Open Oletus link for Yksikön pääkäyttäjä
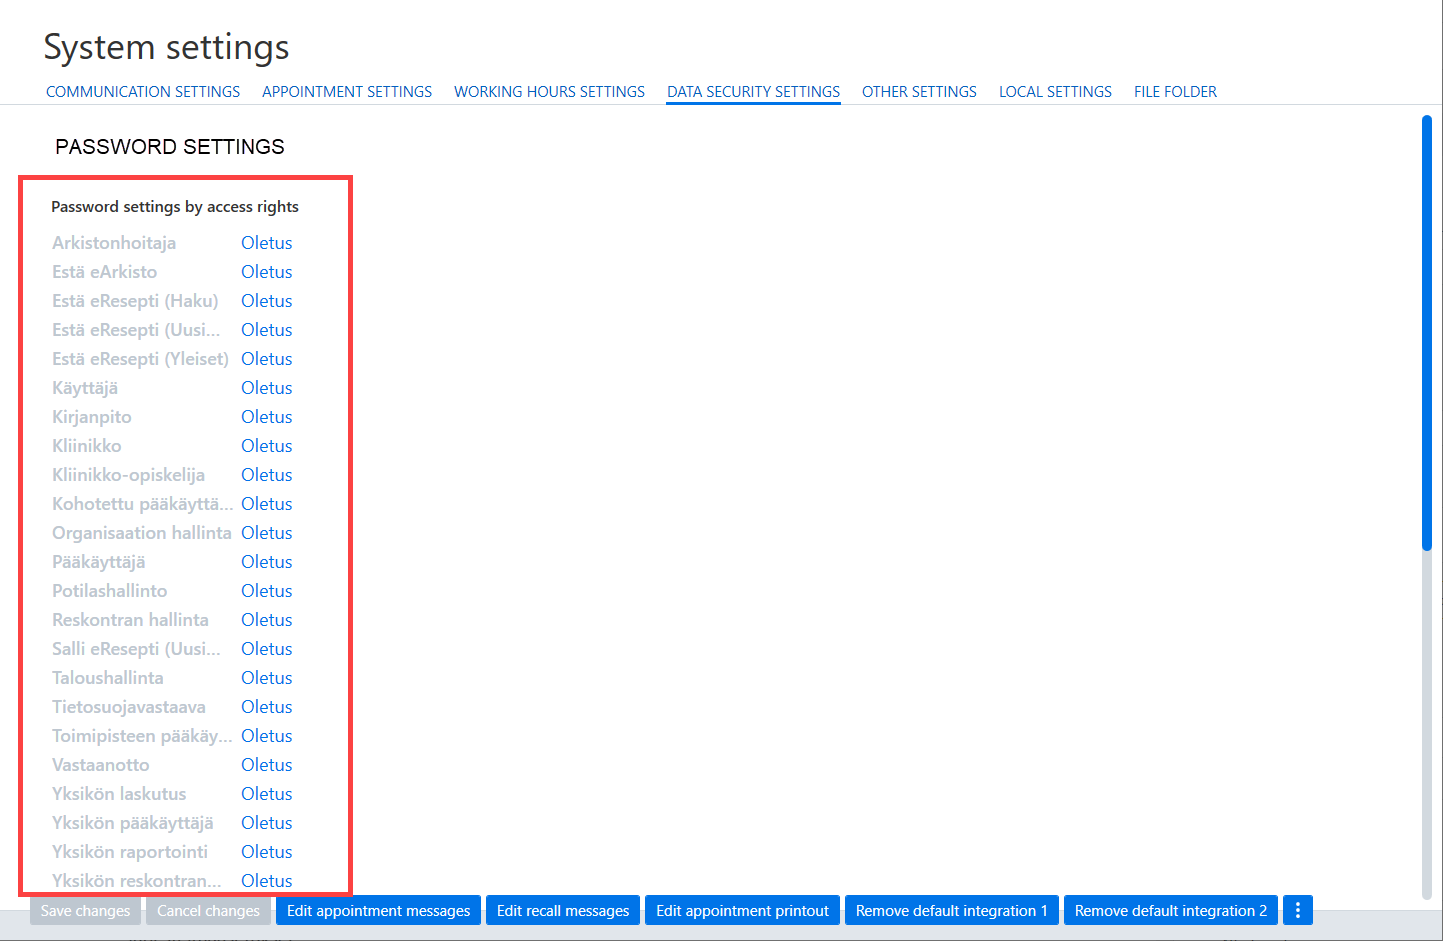 pyautogui.click(x=266, y=823)
